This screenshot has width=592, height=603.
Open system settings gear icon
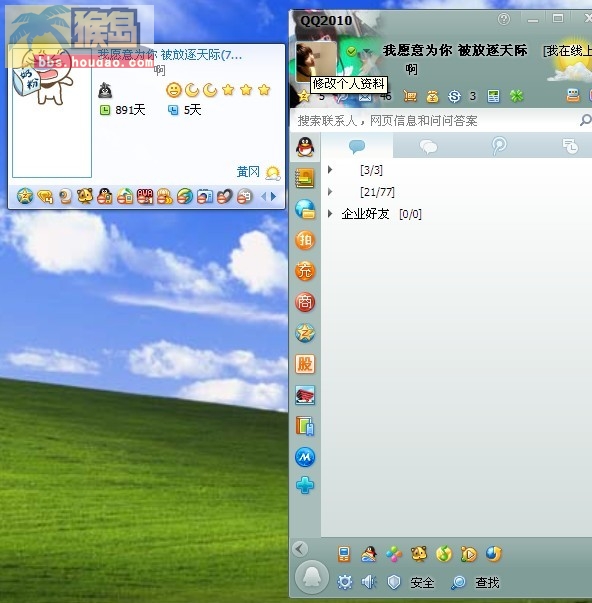344,582
